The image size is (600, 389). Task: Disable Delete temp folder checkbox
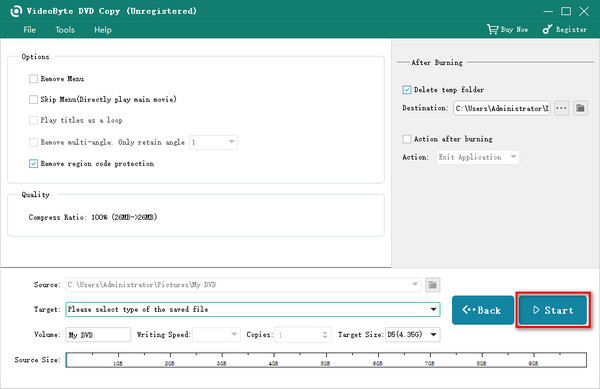407,90
